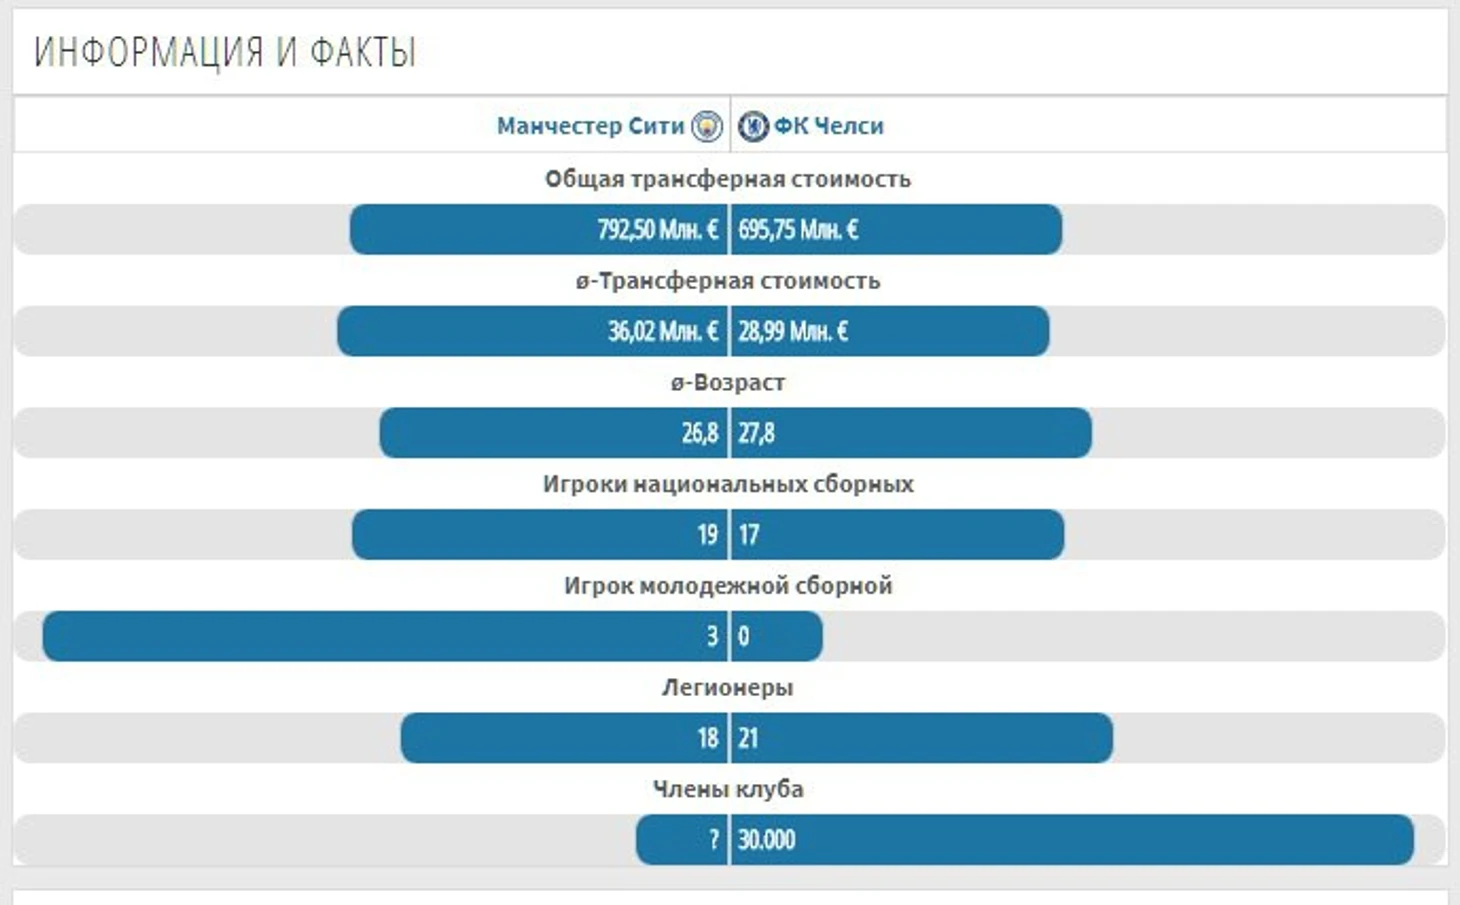Viewport: 1460px width, 905px height.
Task: Click the Chelsea FC crest icon
Action: (x=753, y=126)
